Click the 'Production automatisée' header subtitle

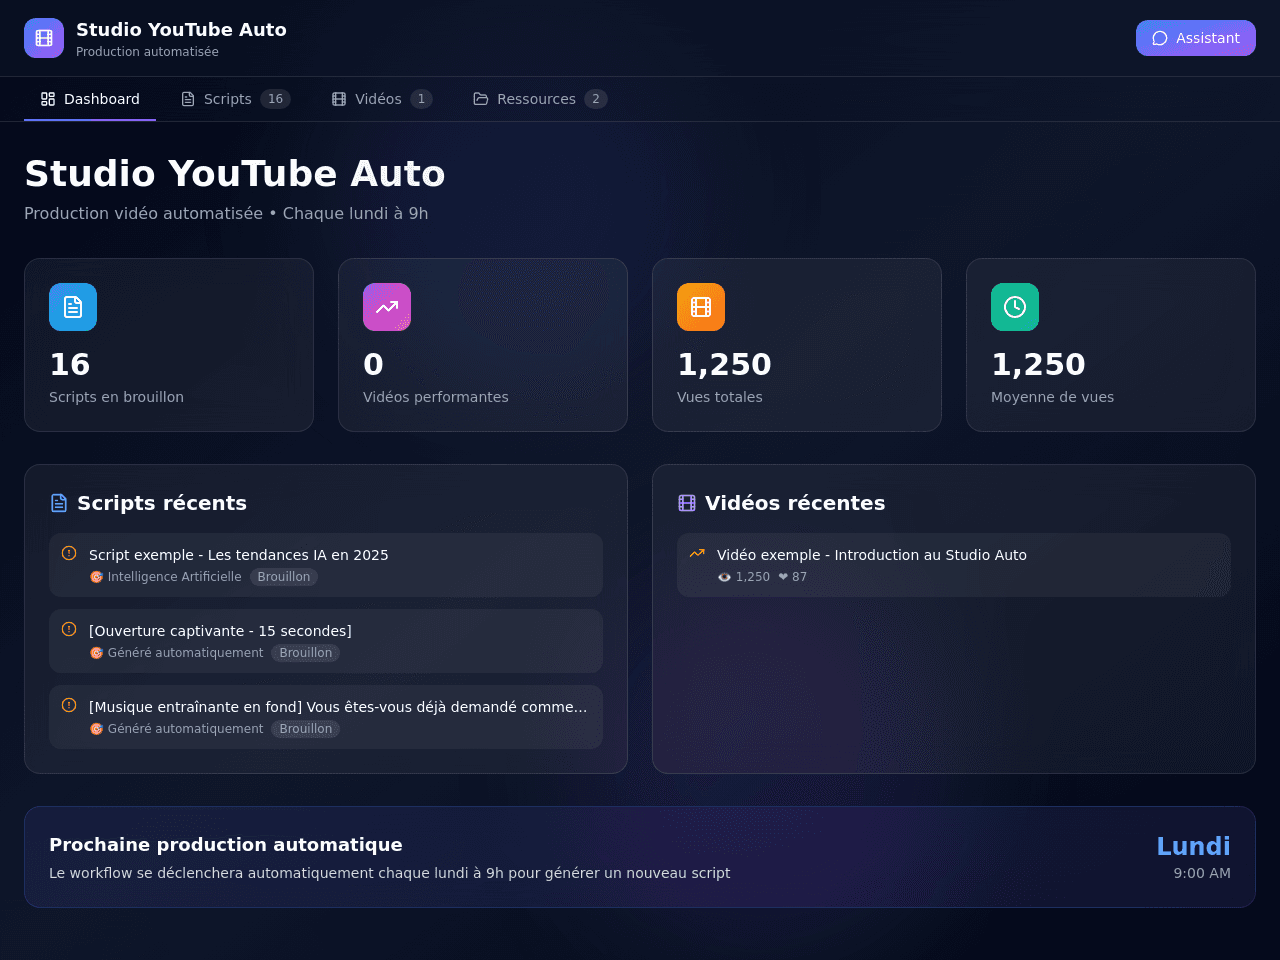pos(147,52)
